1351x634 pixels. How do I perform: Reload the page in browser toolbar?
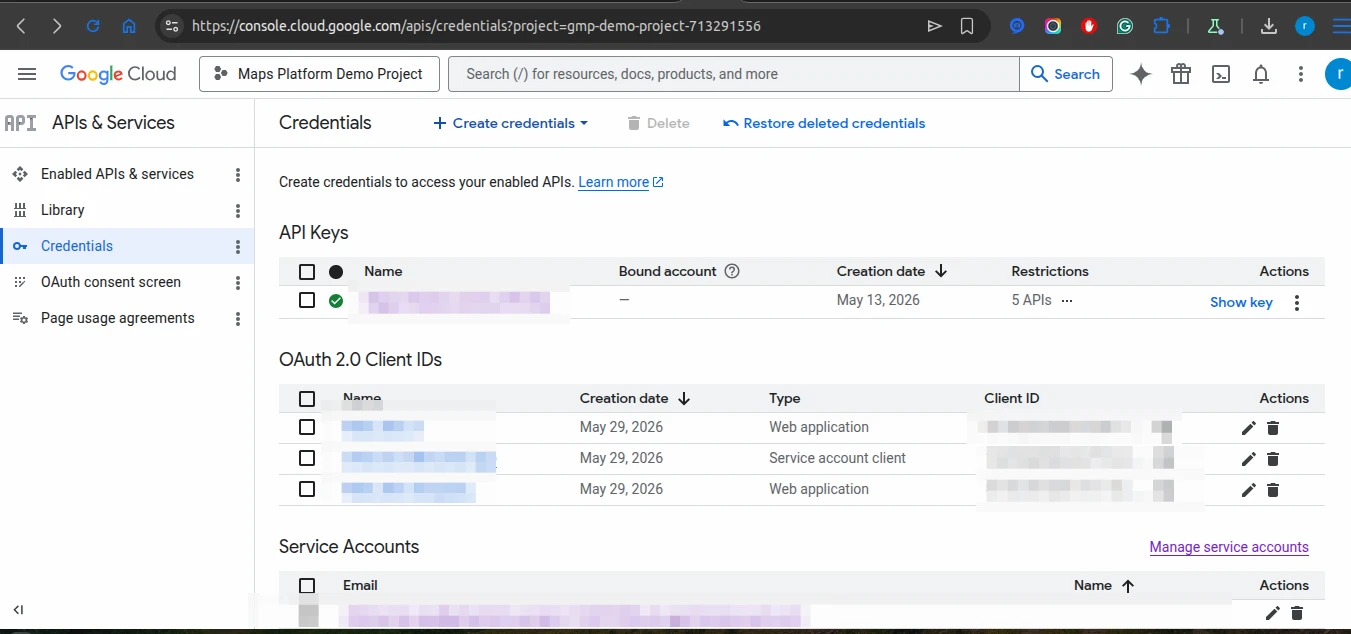(93, 26)
